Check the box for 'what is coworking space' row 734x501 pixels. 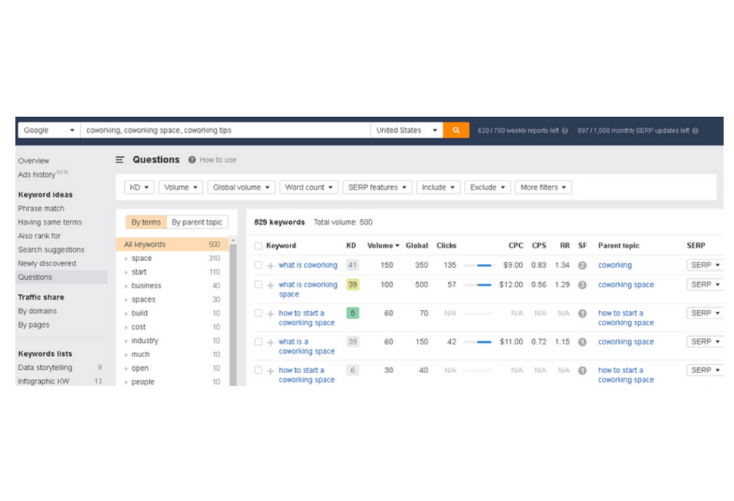[258, 285]
